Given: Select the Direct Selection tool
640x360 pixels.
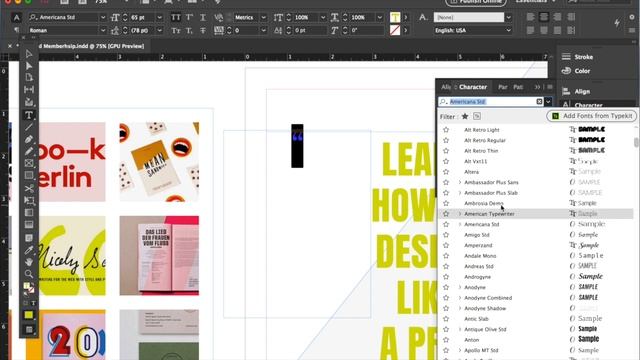Looking at the screenshot, I should (29, 66).
